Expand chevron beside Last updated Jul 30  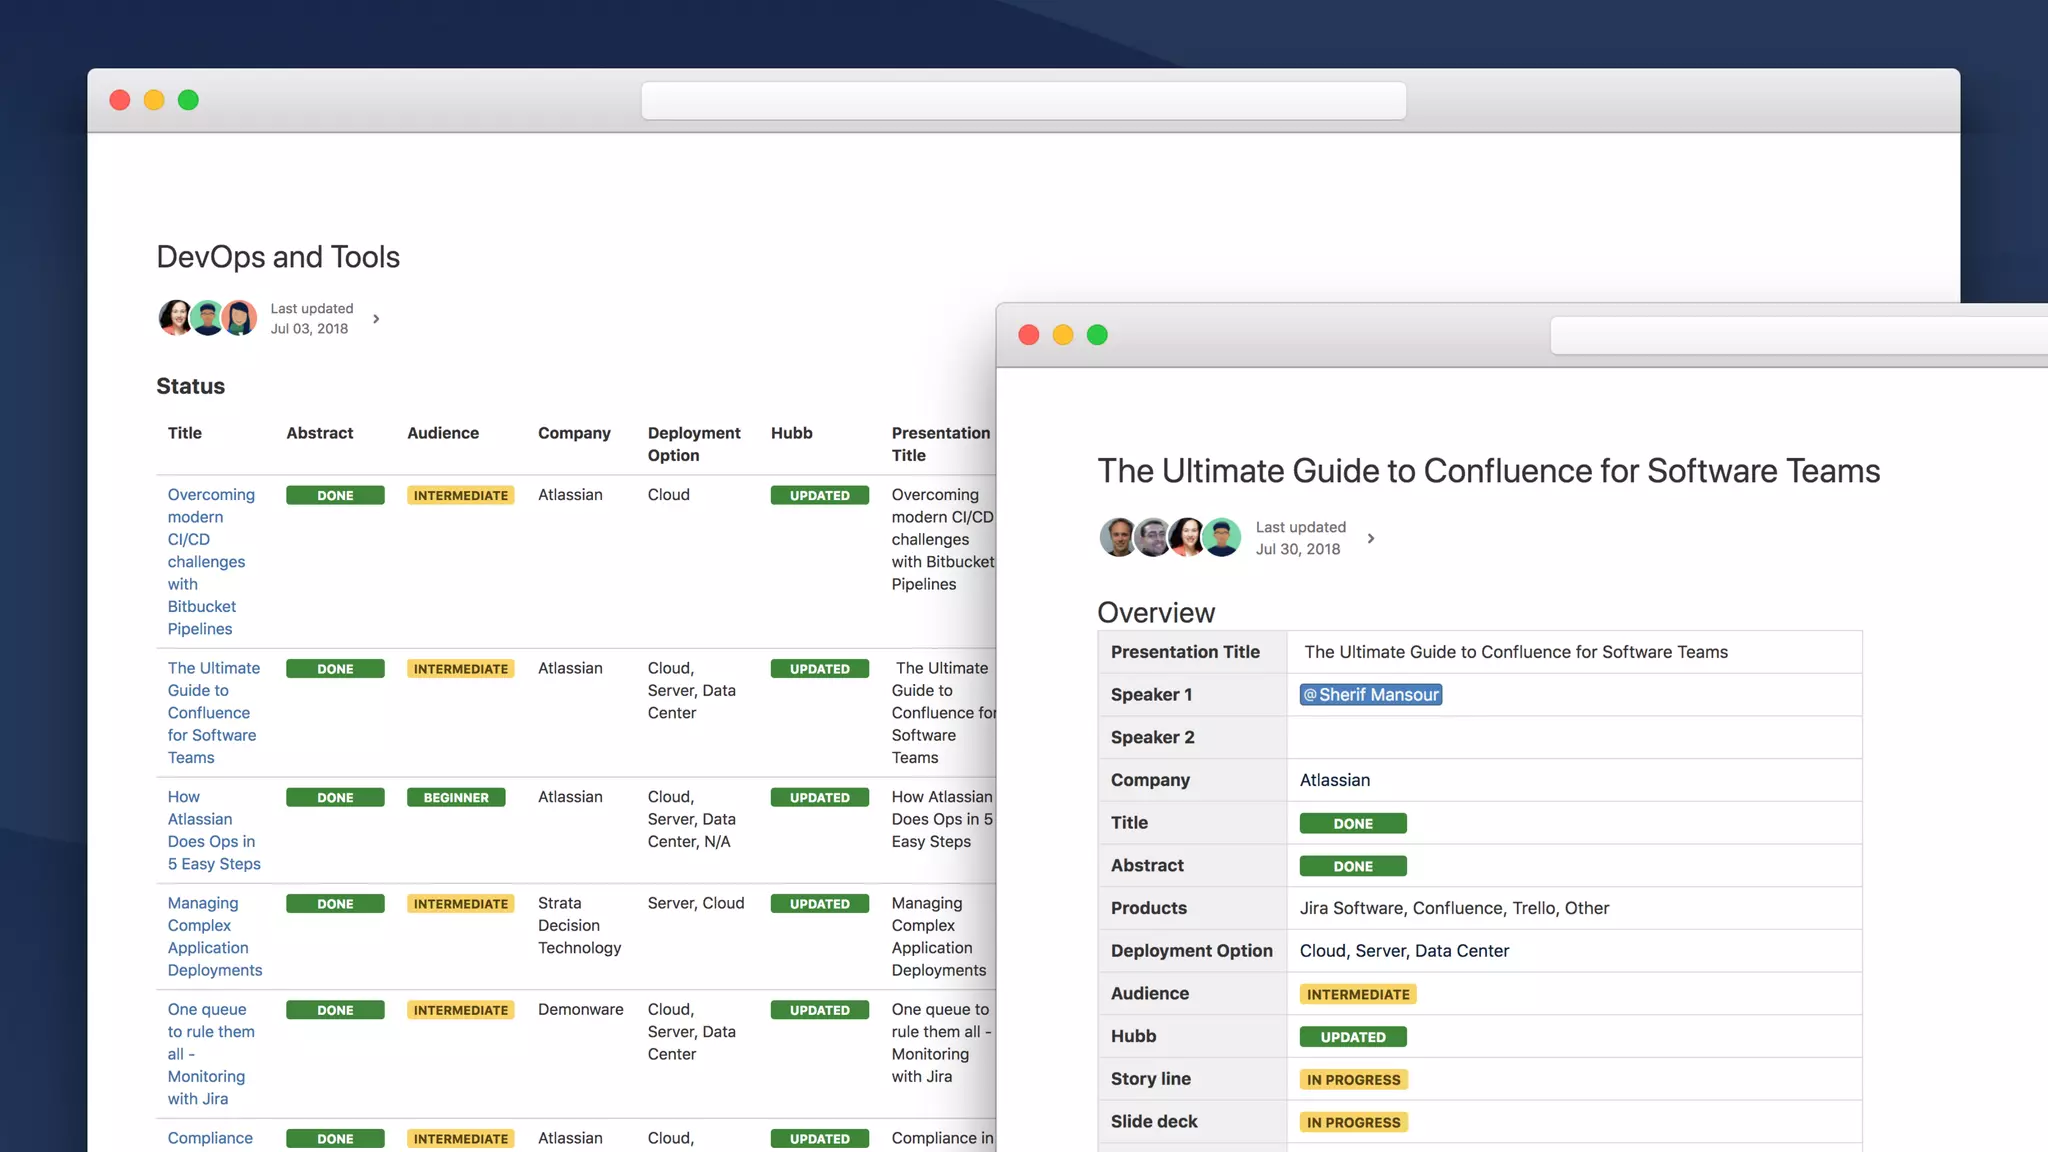(1370, 538)
